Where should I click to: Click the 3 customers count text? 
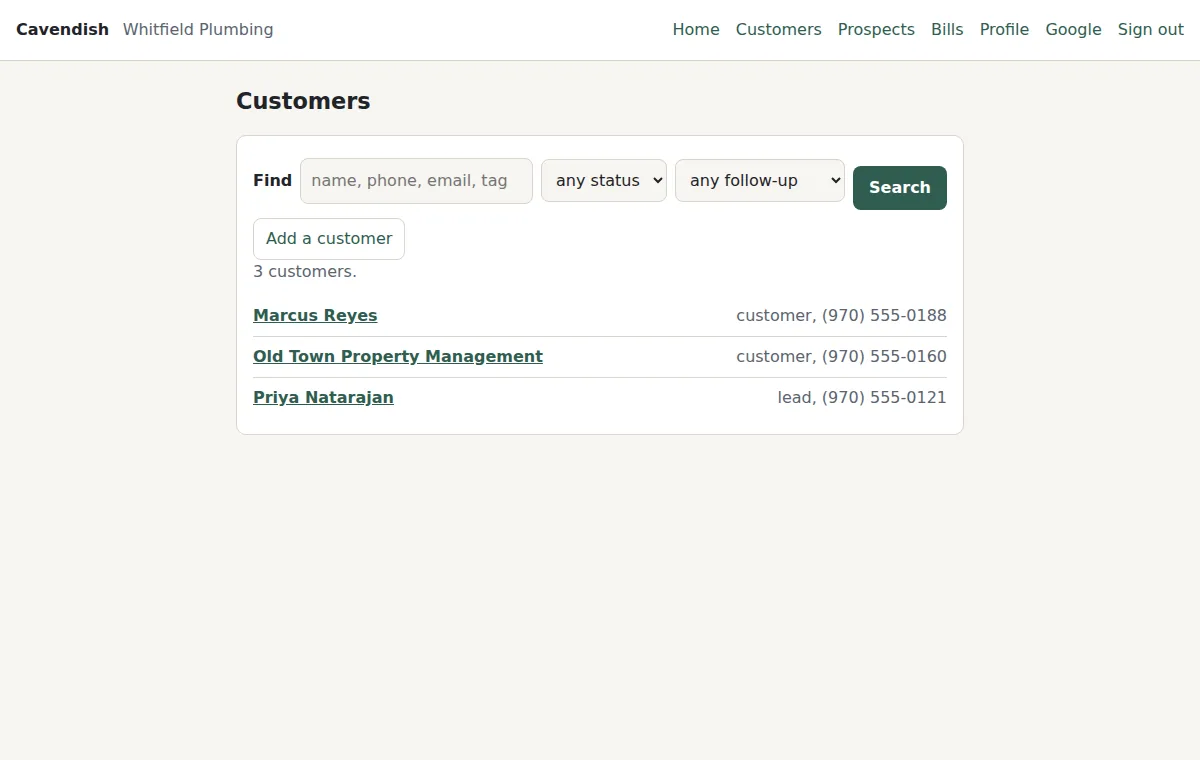(x=305, y=272)
